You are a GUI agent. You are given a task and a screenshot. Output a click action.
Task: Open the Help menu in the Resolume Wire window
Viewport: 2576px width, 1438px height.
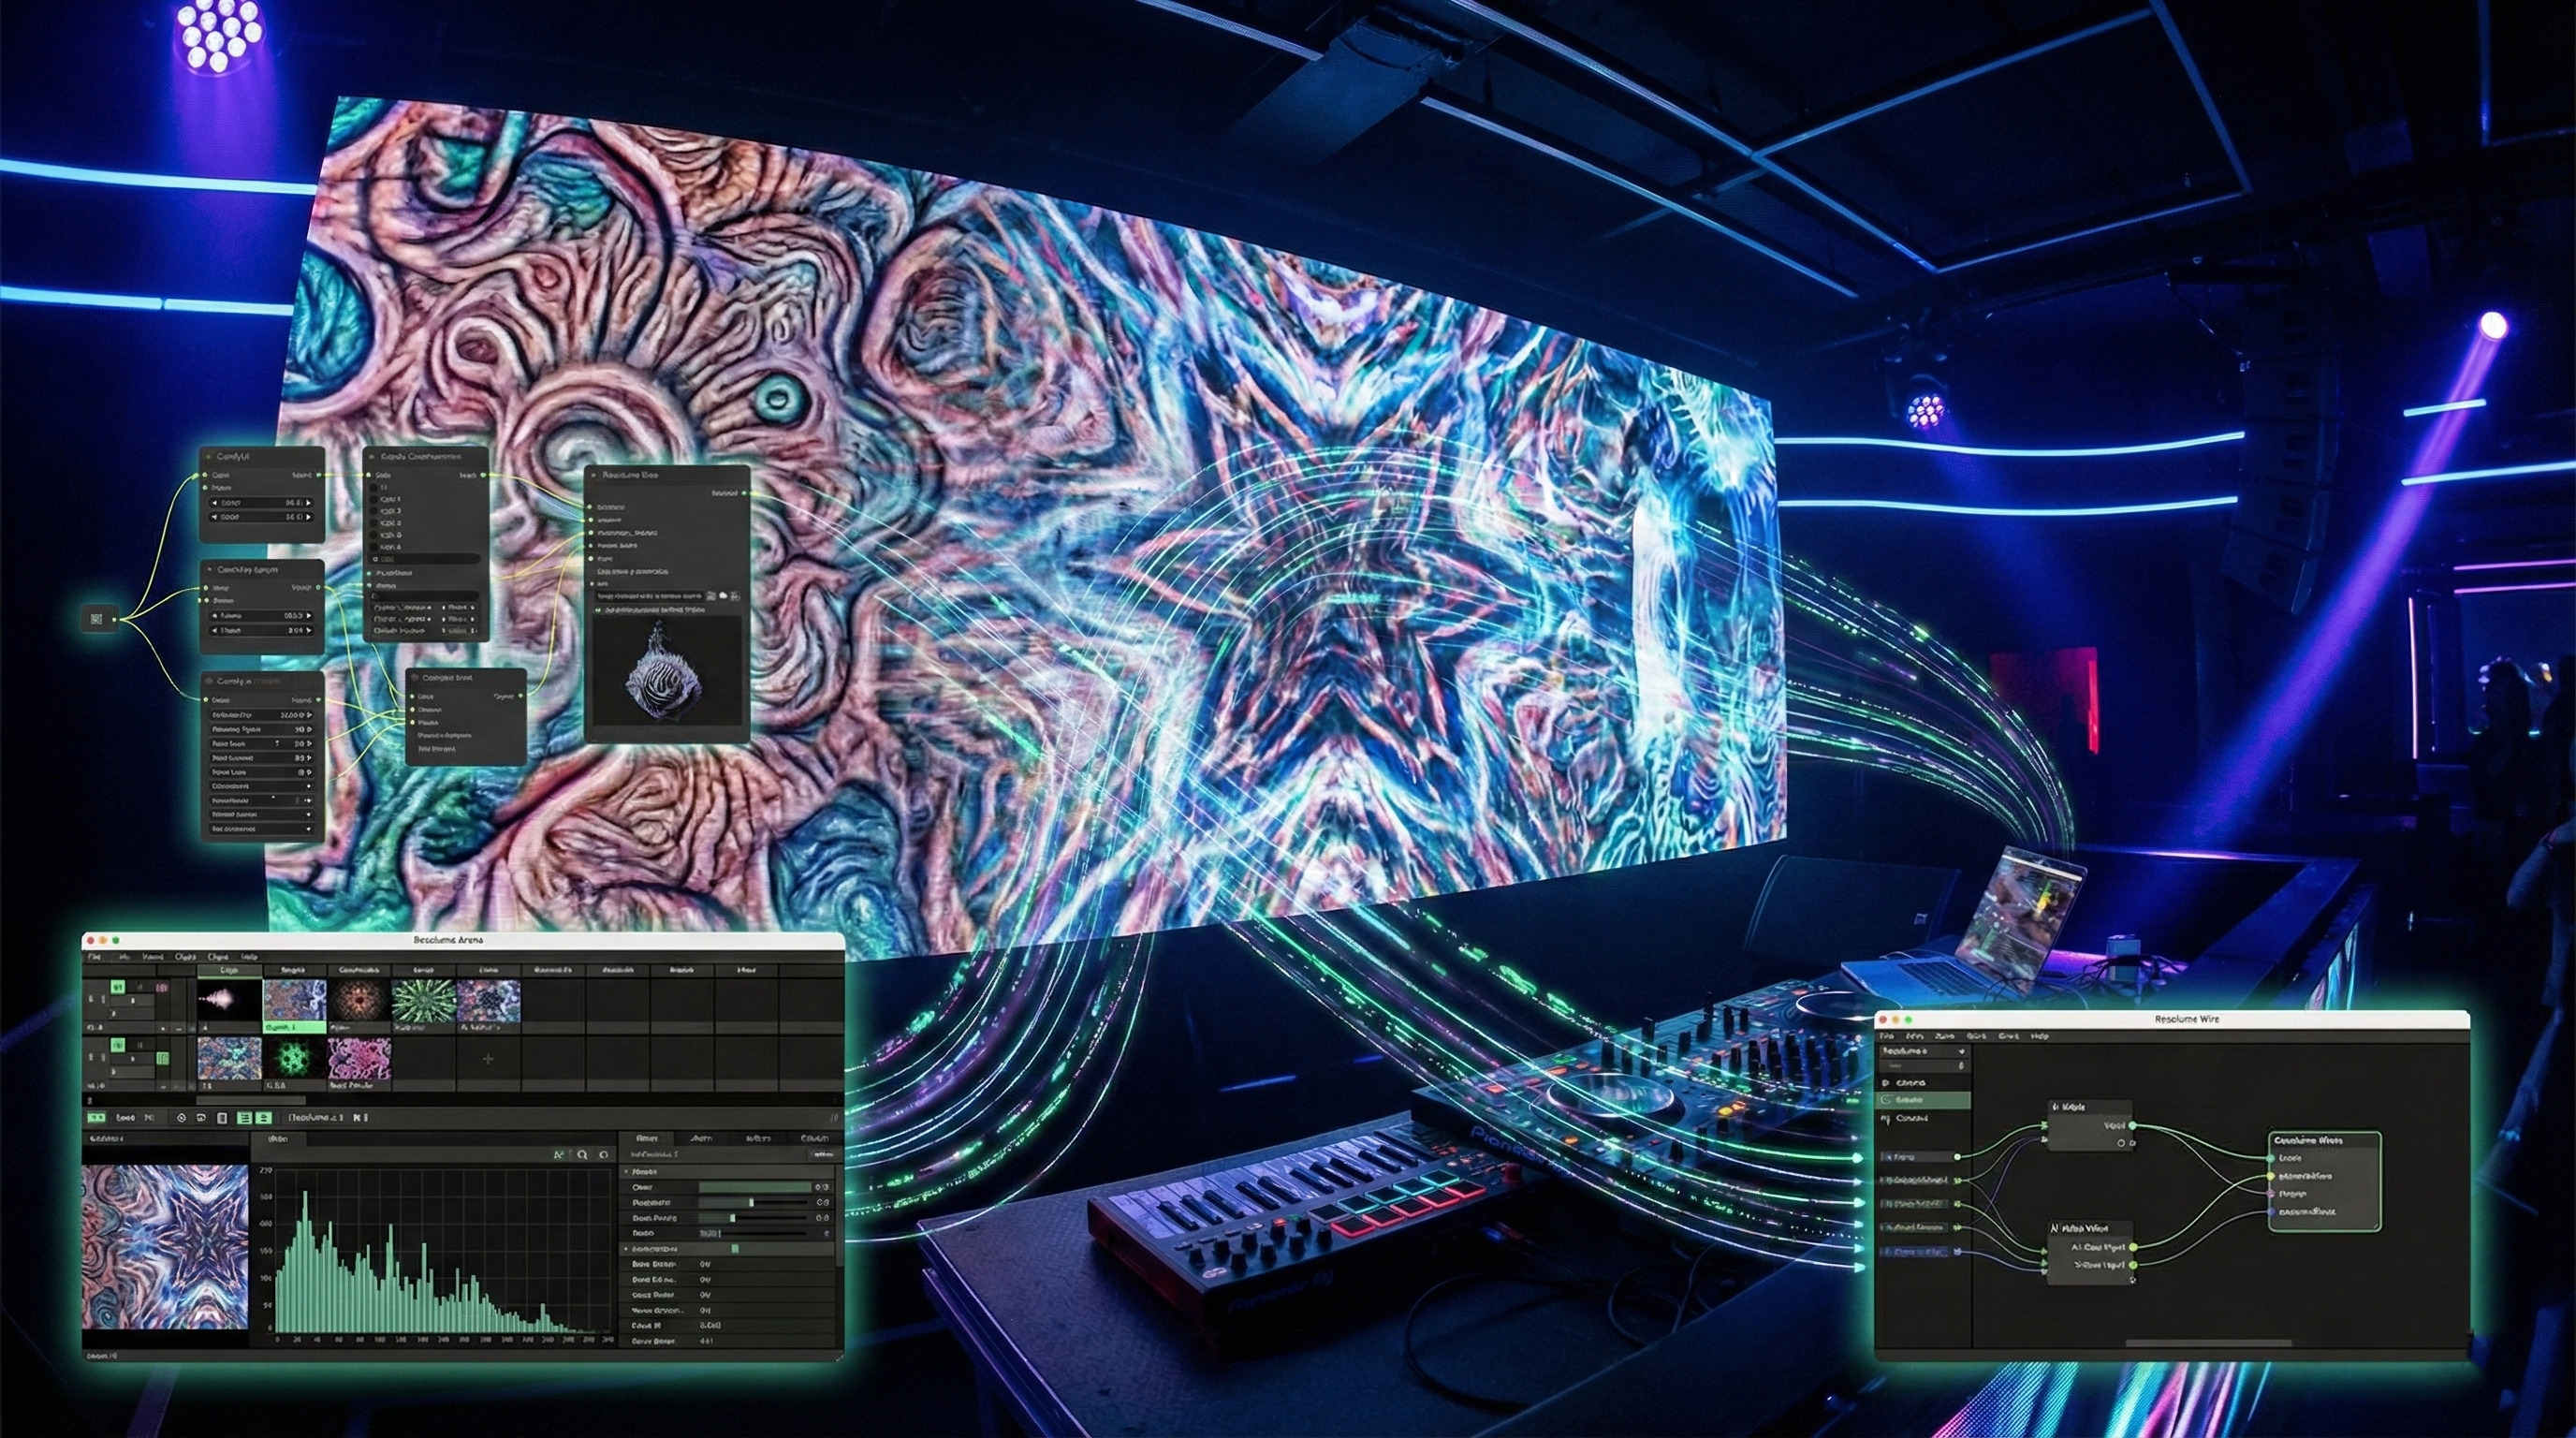click(2040, 1037)
